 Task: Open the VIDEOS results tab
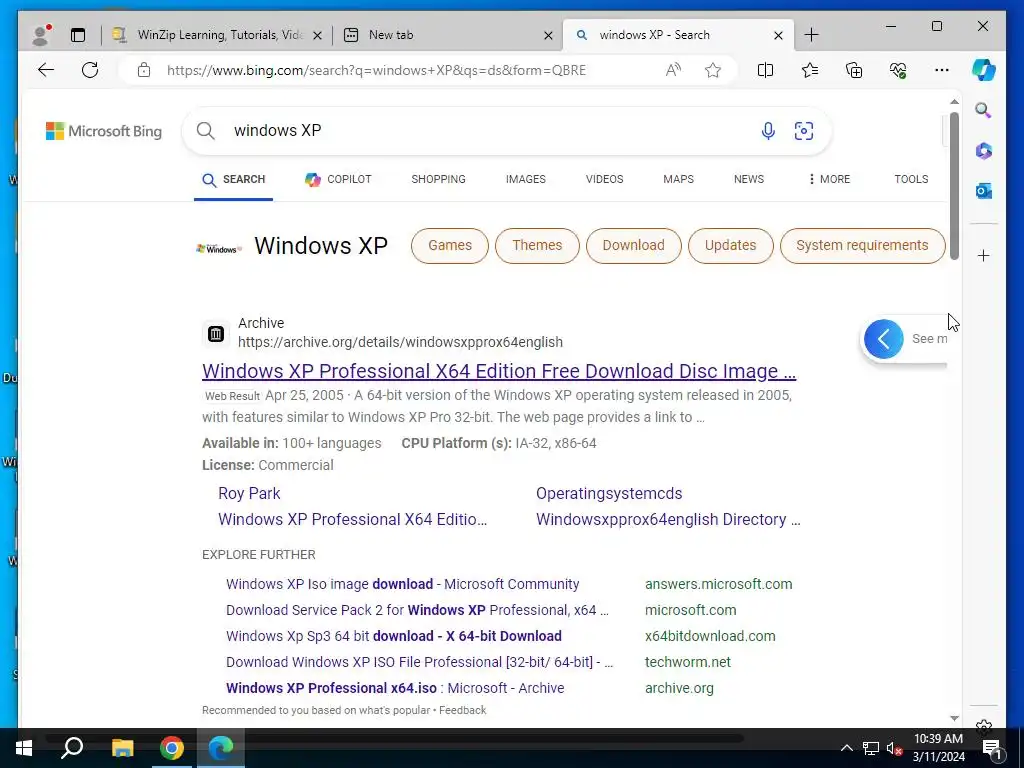(x=605, y=179)
